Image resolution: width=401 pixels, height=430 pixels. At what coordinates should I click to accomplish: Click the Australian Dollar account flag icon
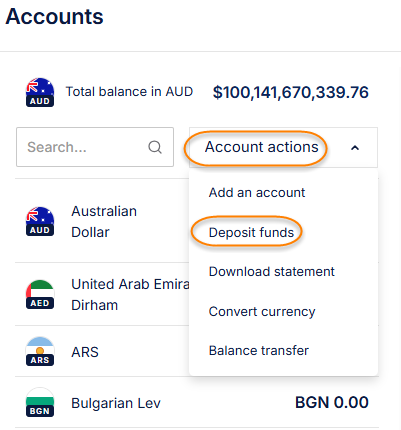(40, 221)
